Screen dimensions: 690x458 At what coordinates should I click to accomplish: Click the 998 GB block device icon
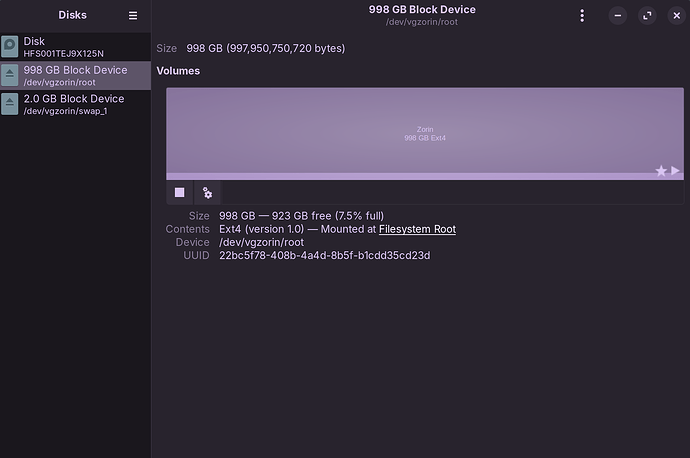tap(10, 75)
